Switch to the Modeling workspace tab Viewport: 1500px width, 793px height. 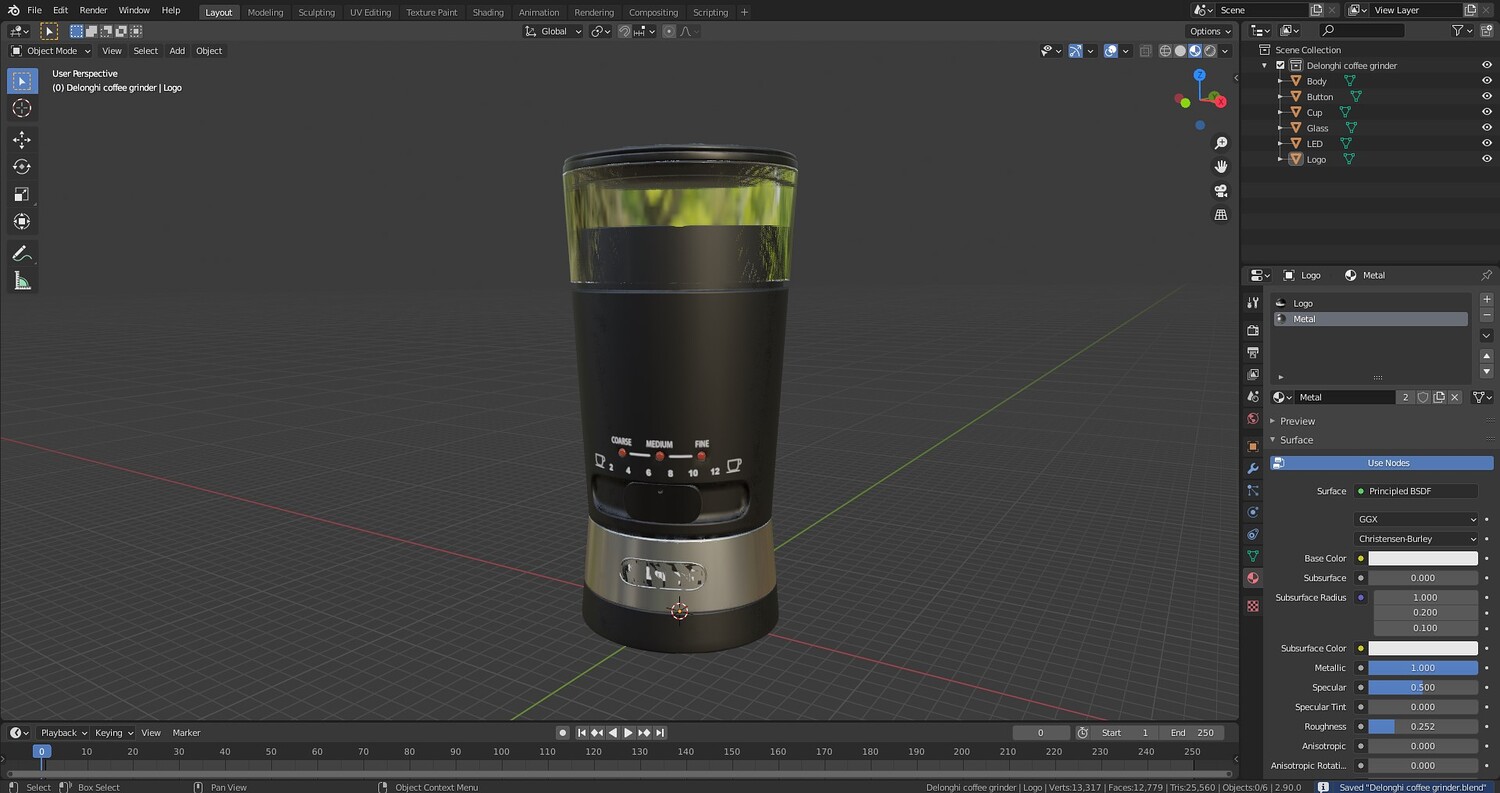click(x=265, y=12)
